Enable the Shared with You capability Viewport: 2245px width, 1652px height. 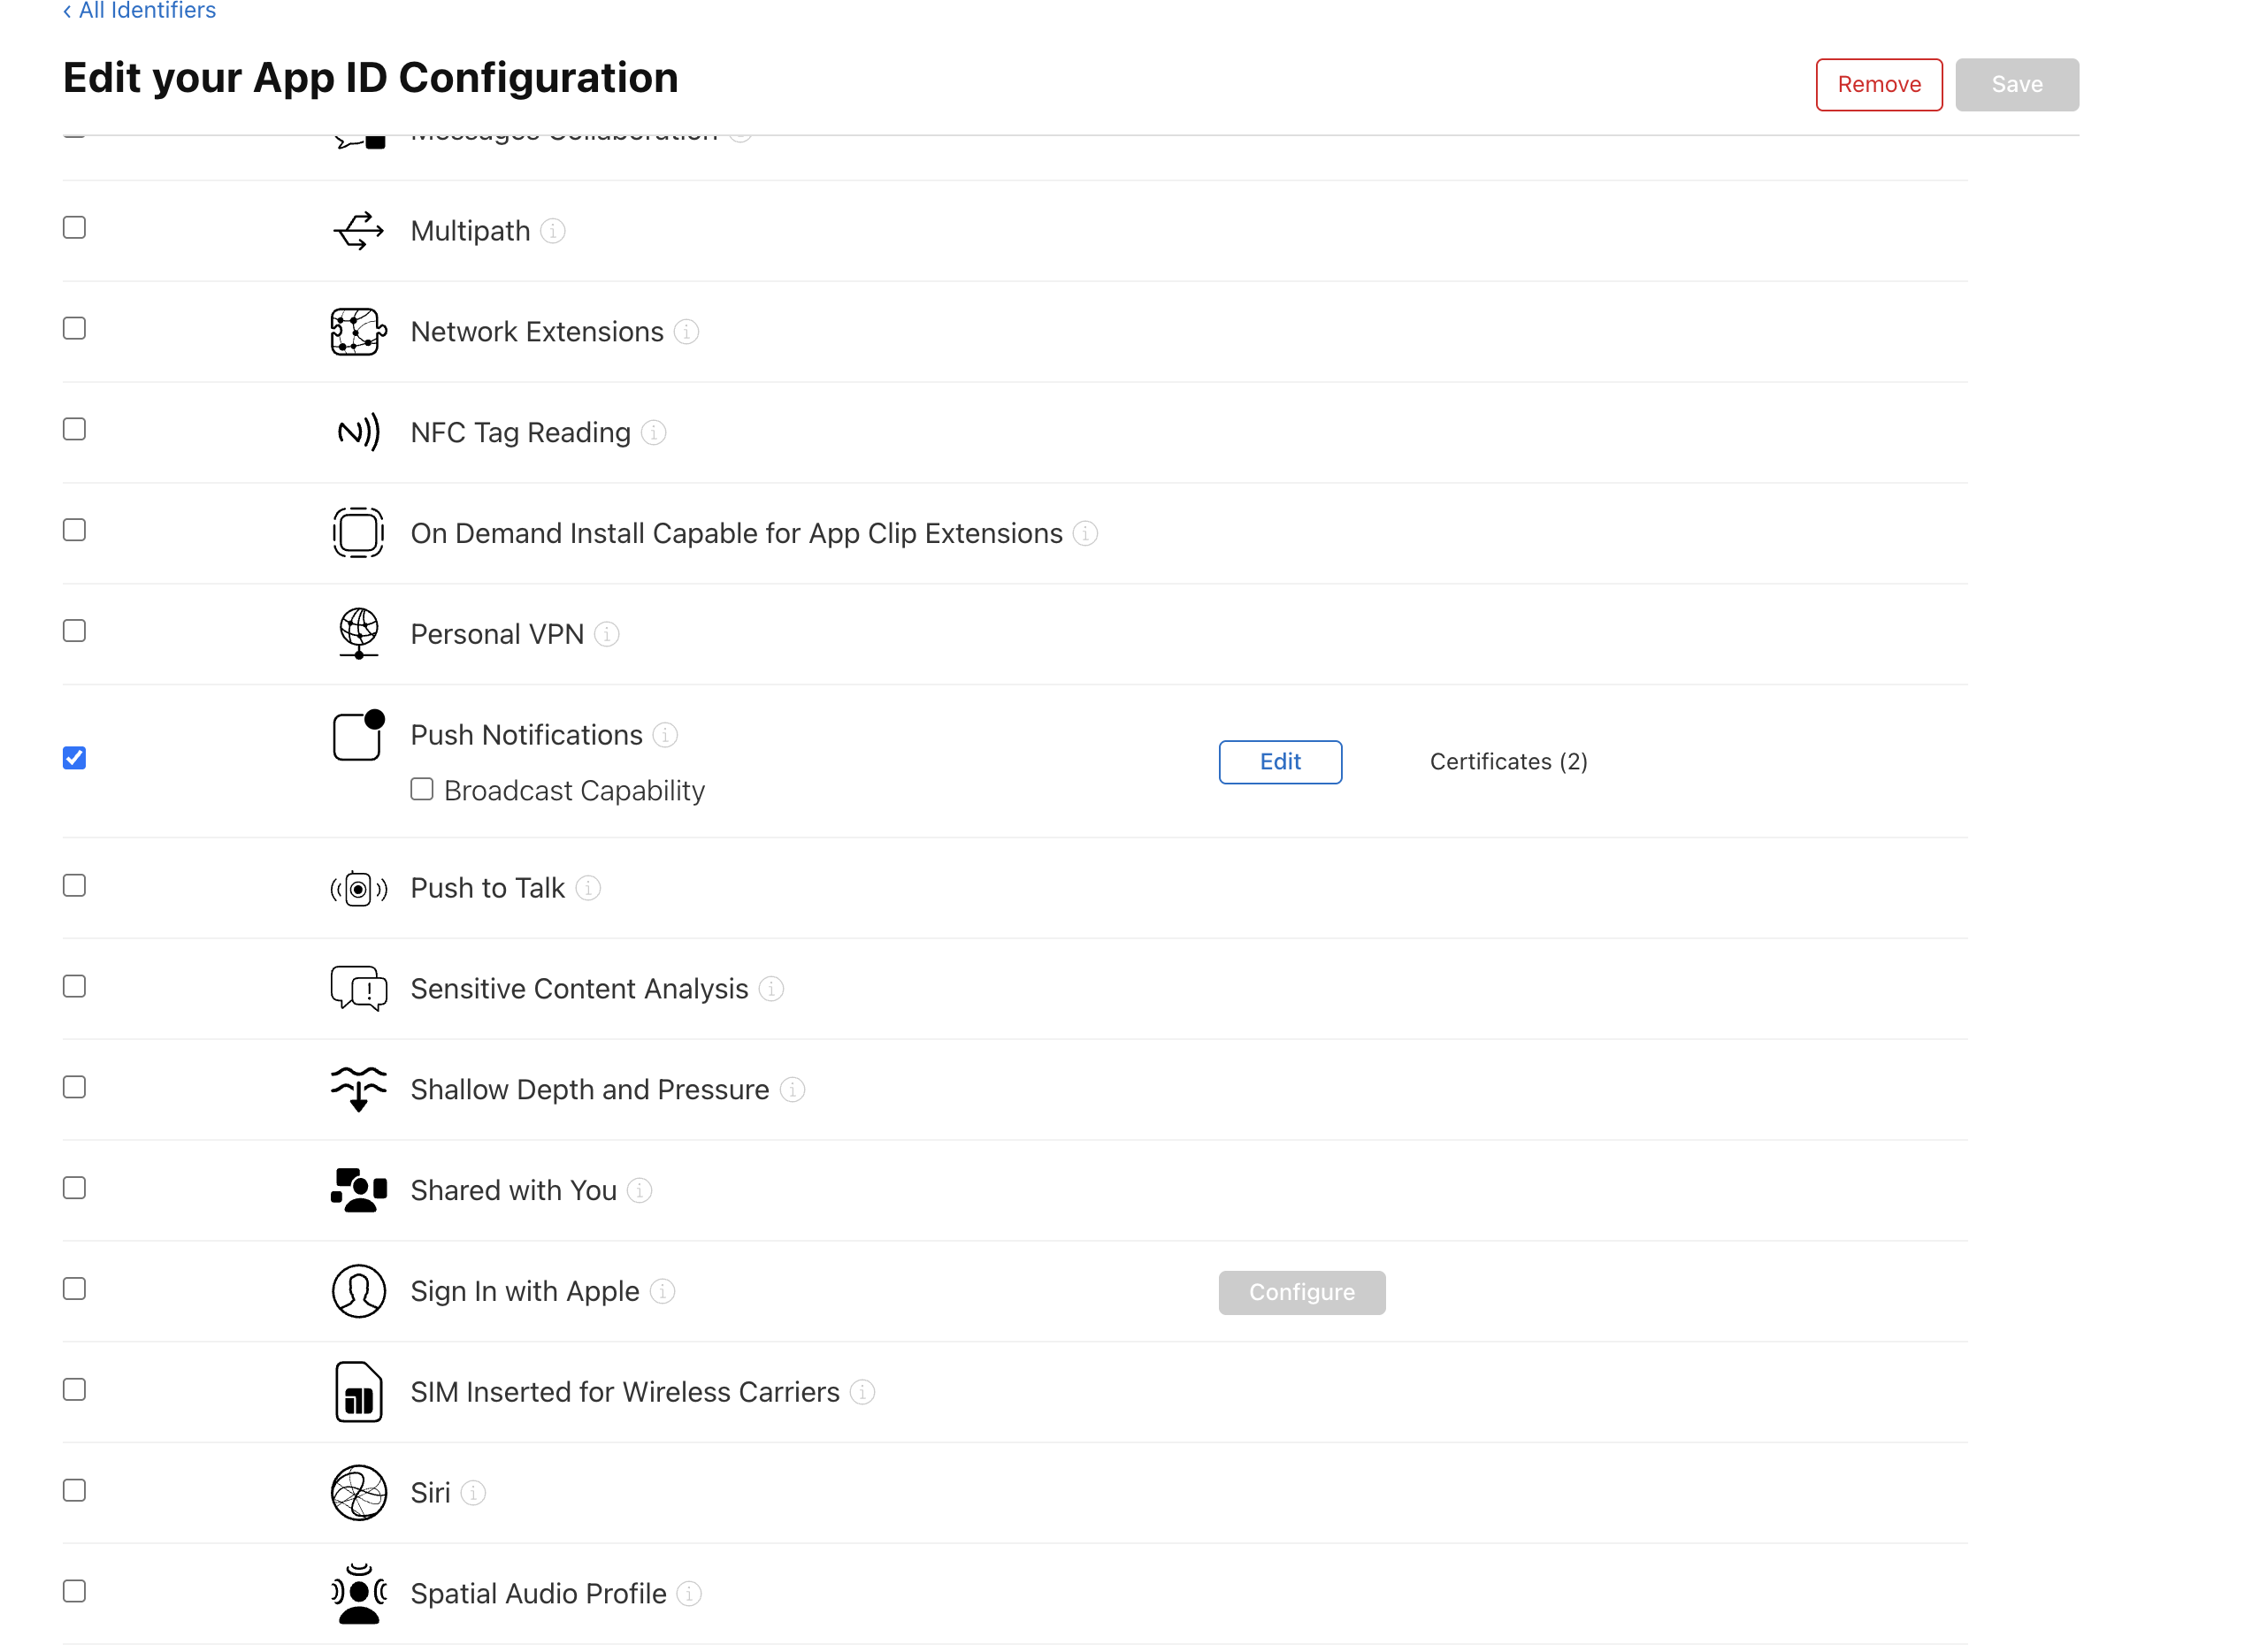[74, 1188]
